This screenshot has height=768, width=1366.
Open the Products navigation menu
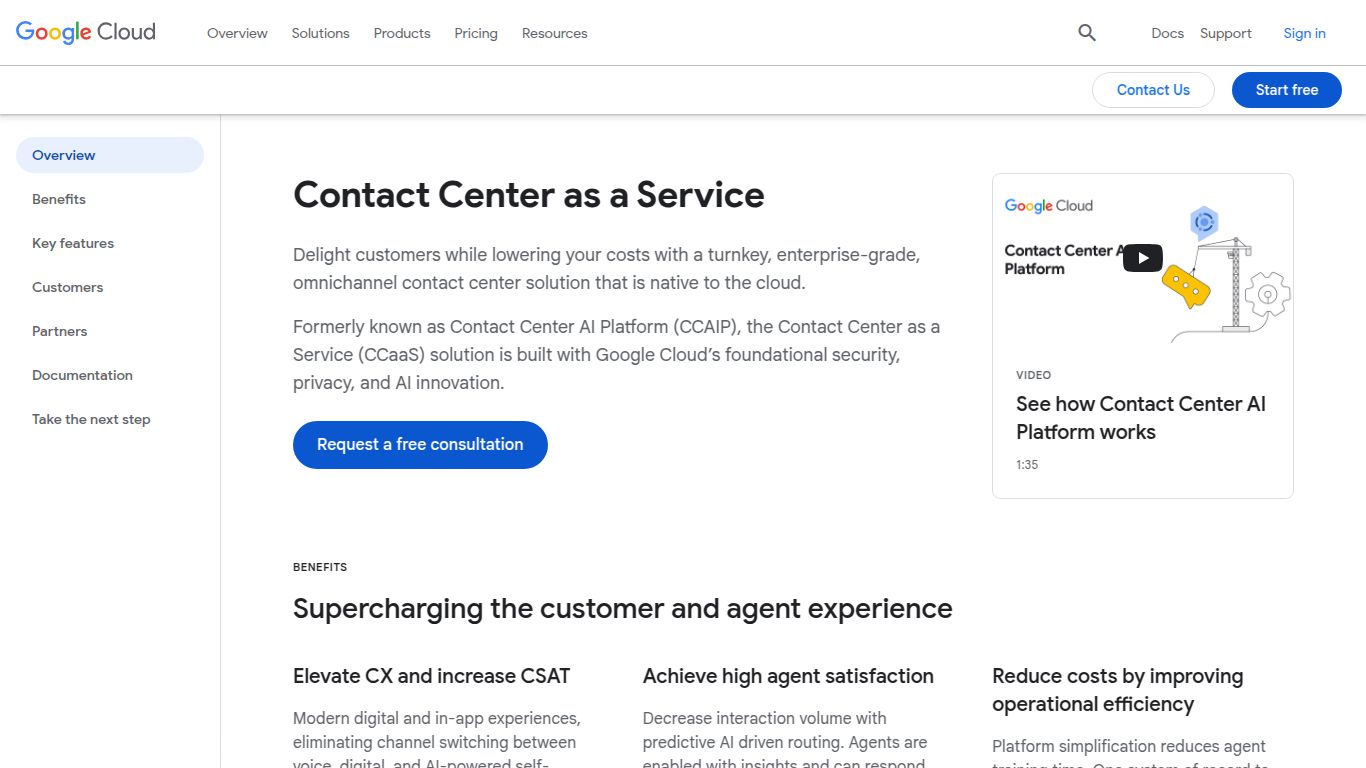tap(402, 33)
